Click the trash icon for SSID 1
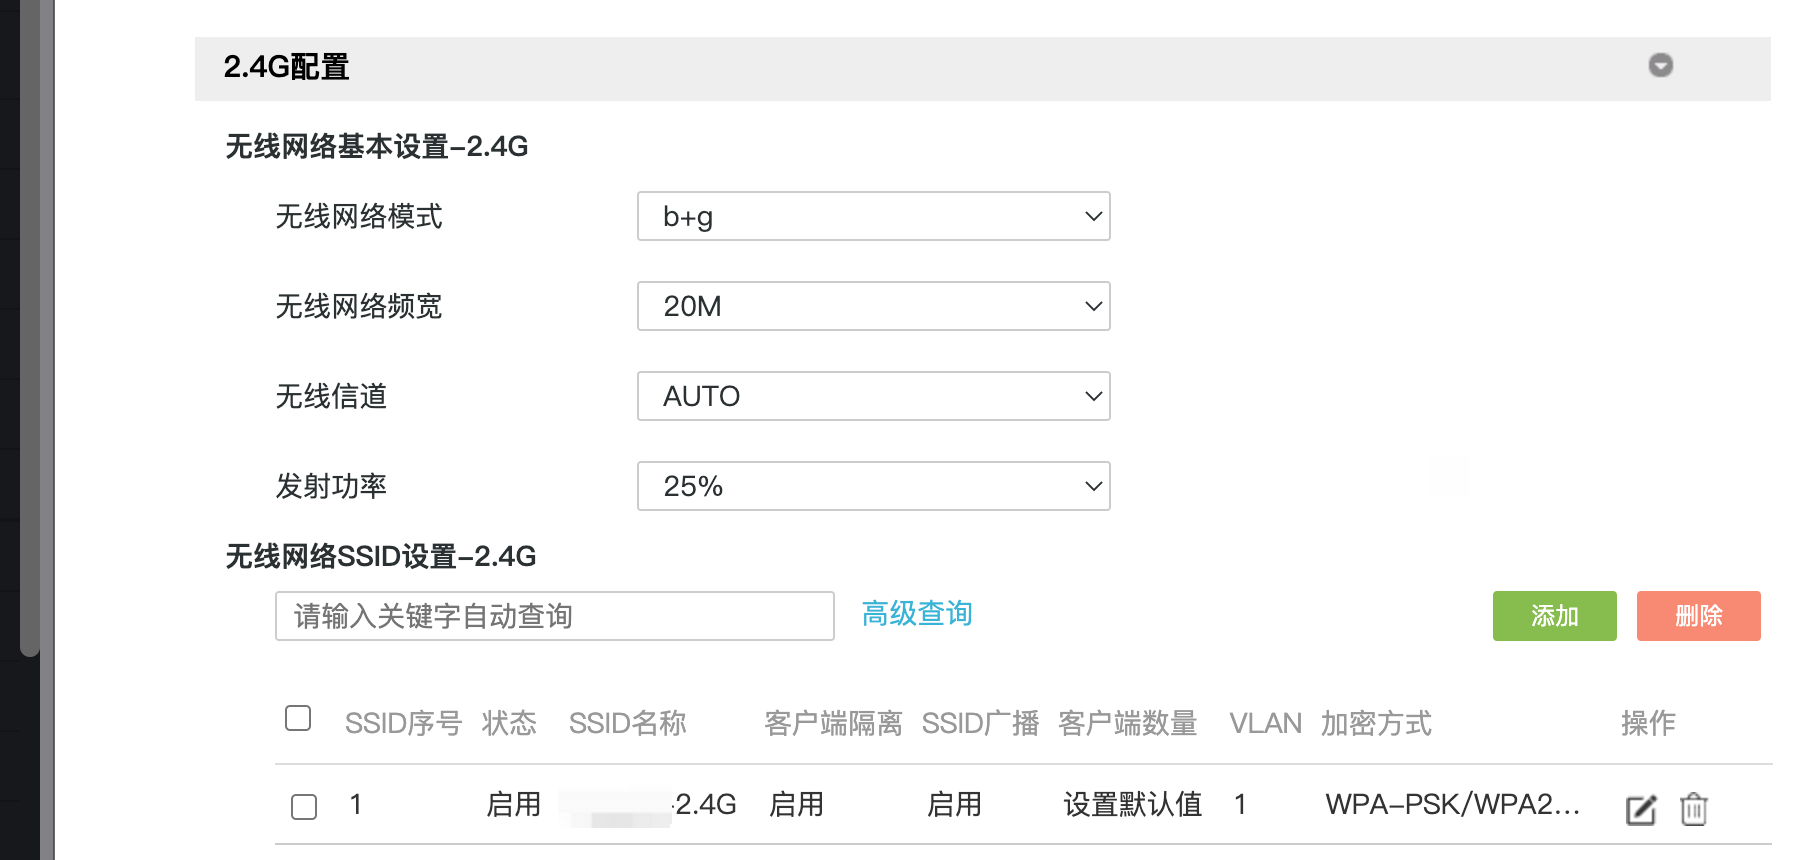 [x=1693, y=809]
